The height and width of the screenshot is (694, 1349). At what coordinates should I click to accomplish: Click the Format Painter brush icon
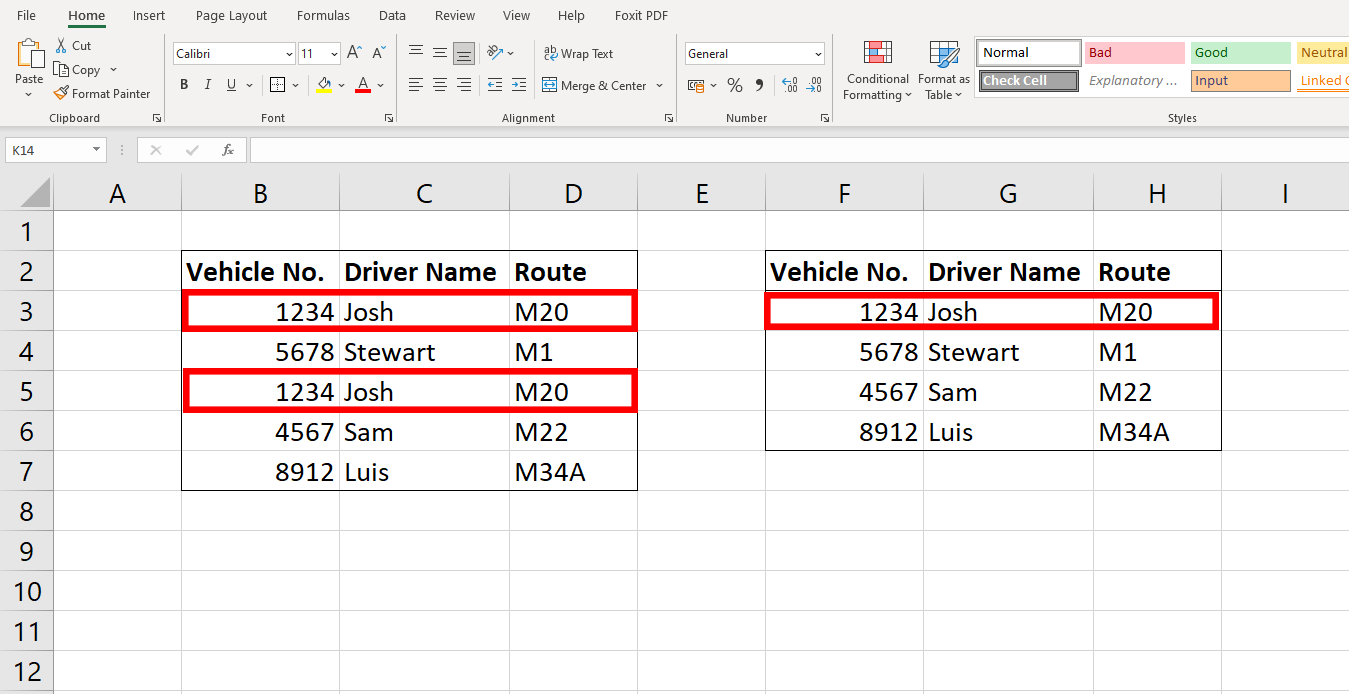coord(61,93)
